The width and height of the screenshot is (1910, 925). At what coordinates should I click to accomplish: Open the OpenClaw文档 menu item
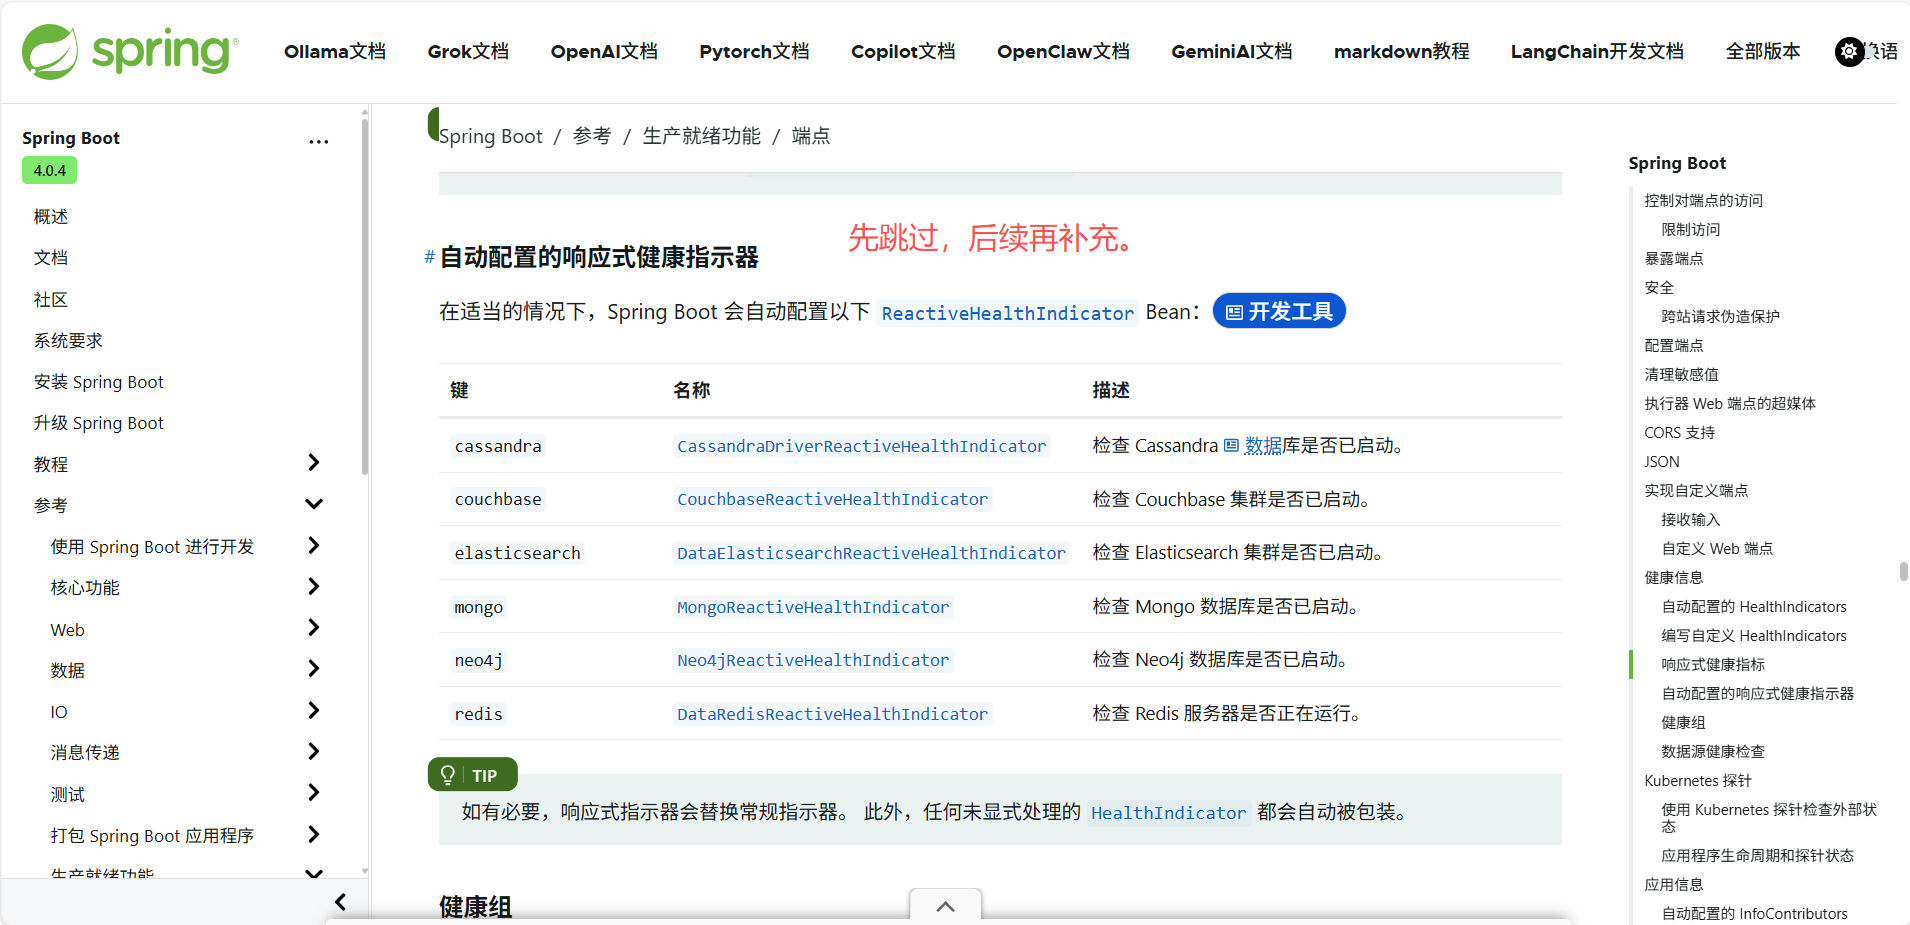point(1063,51)
